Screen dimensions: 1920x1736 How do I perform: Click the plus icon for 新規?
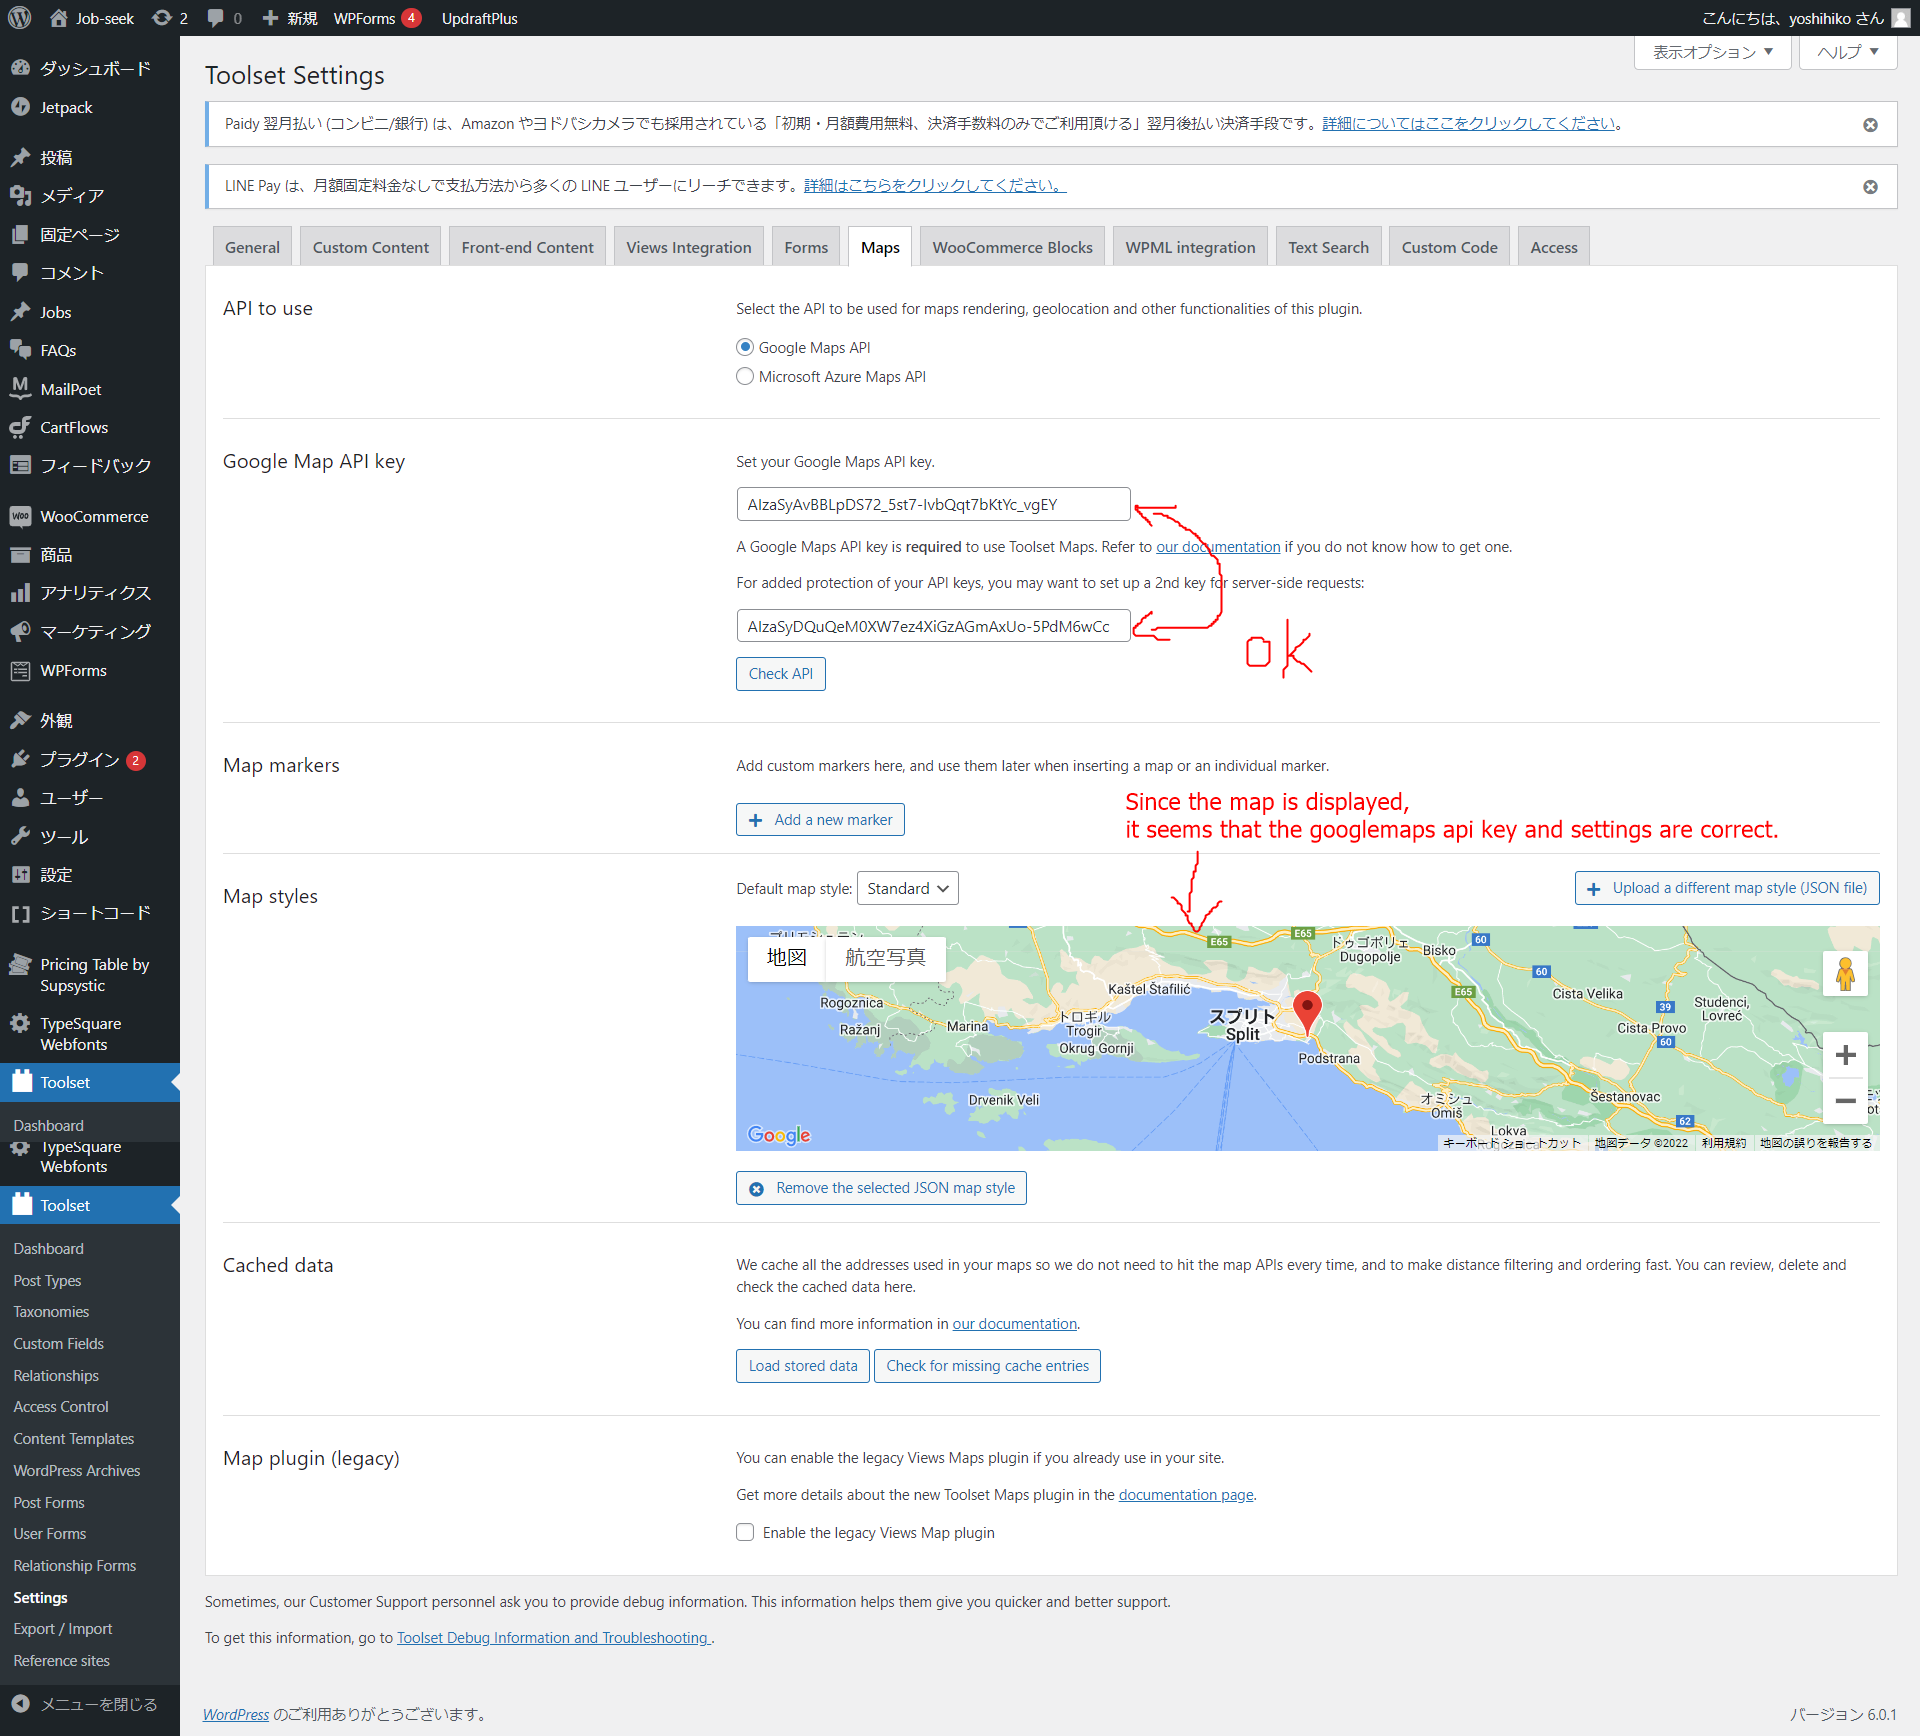(270, 18)
